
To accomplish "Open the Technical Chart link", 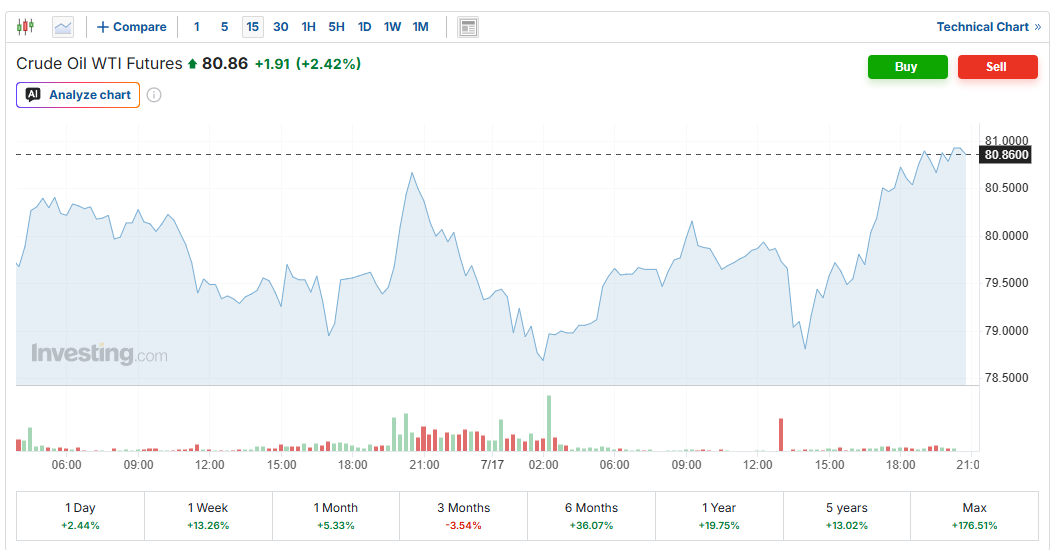I will 989,27.
